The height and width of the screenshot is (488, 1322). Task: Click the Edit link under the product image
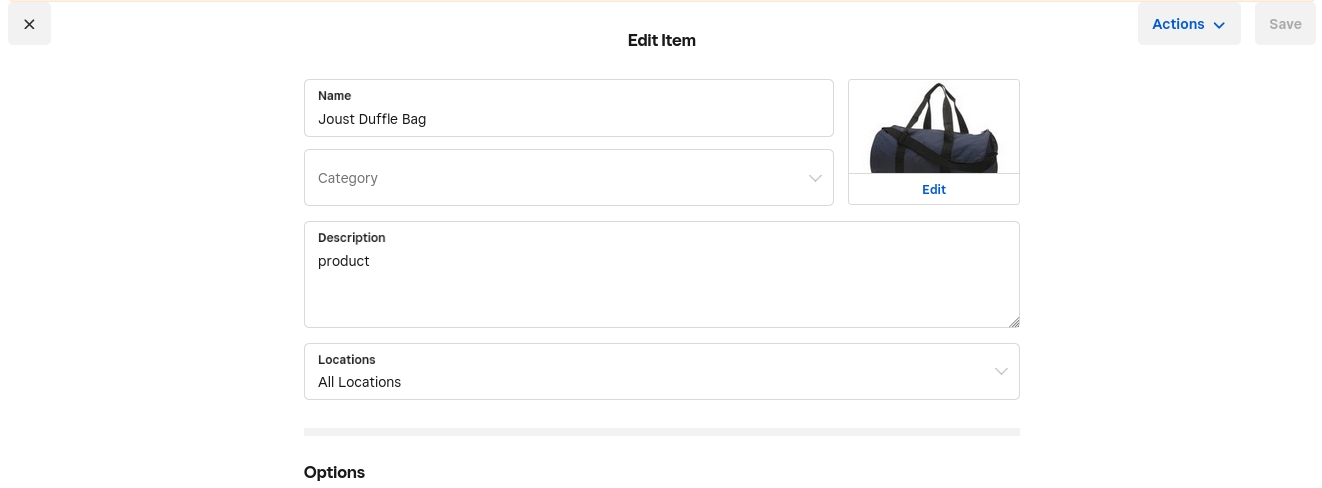(x=934, y=189)
